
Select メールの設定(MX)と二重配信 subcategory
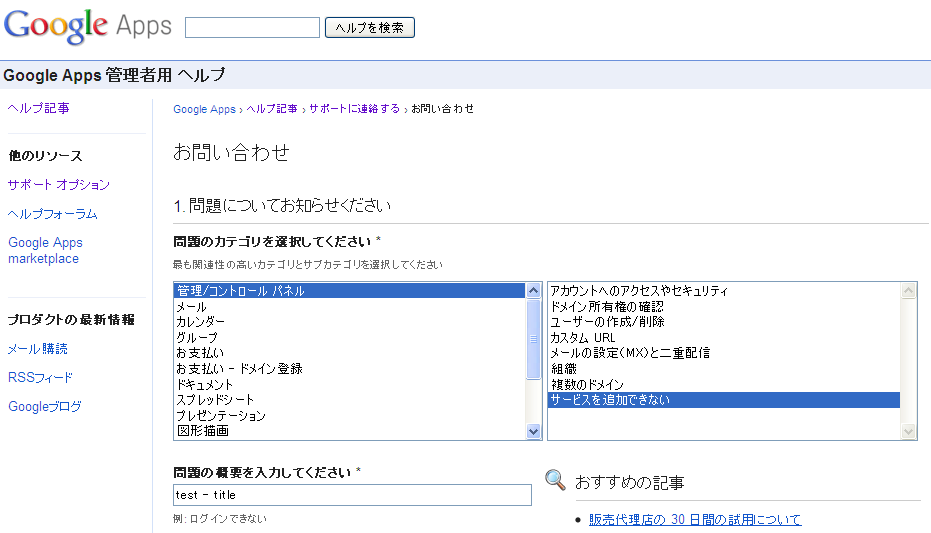724,353
